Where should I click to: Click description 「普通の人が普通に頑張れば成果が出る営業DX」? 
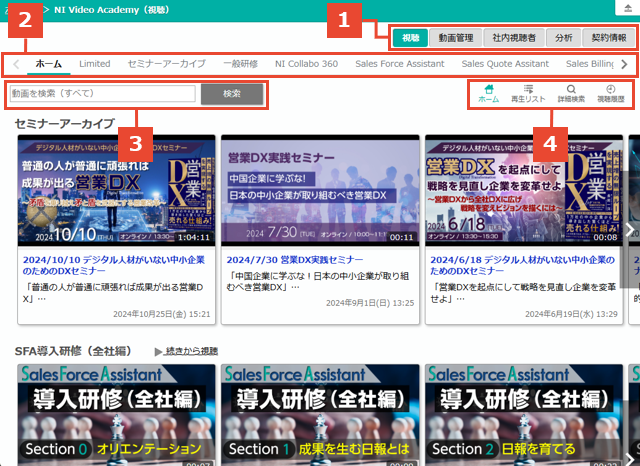coord(113,293)
